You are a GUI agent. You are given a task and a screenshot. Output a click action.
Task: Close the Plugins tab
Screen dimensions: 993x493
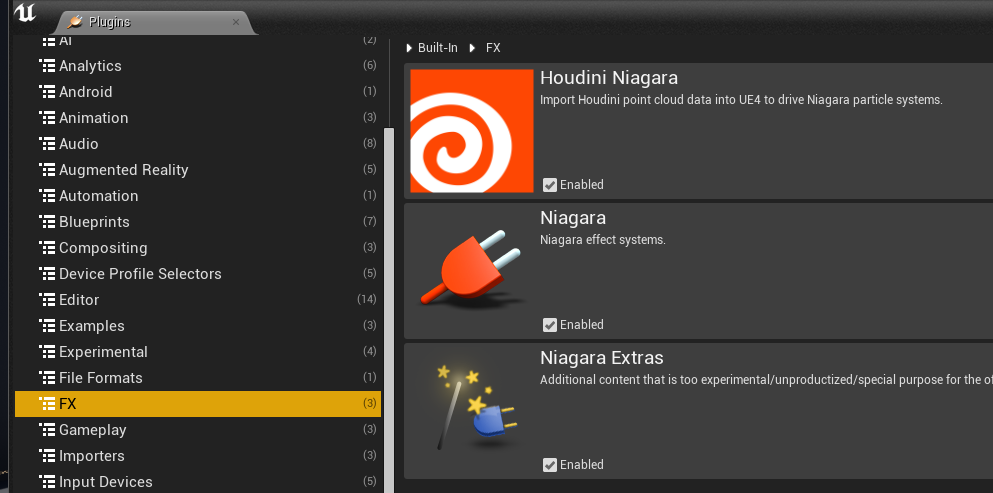coord(236,22)
